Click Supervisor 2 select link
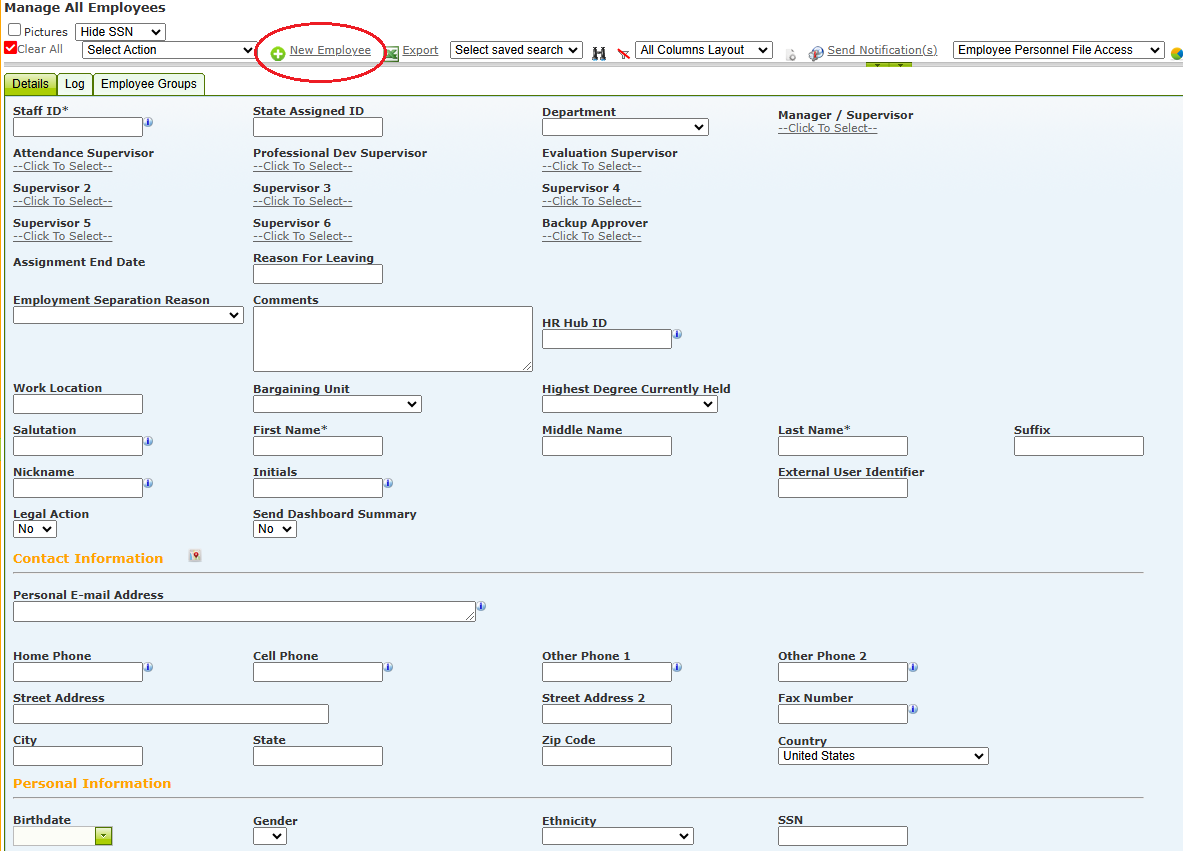1183x851 pixels. pyautogui.click(x=63, y=201)
